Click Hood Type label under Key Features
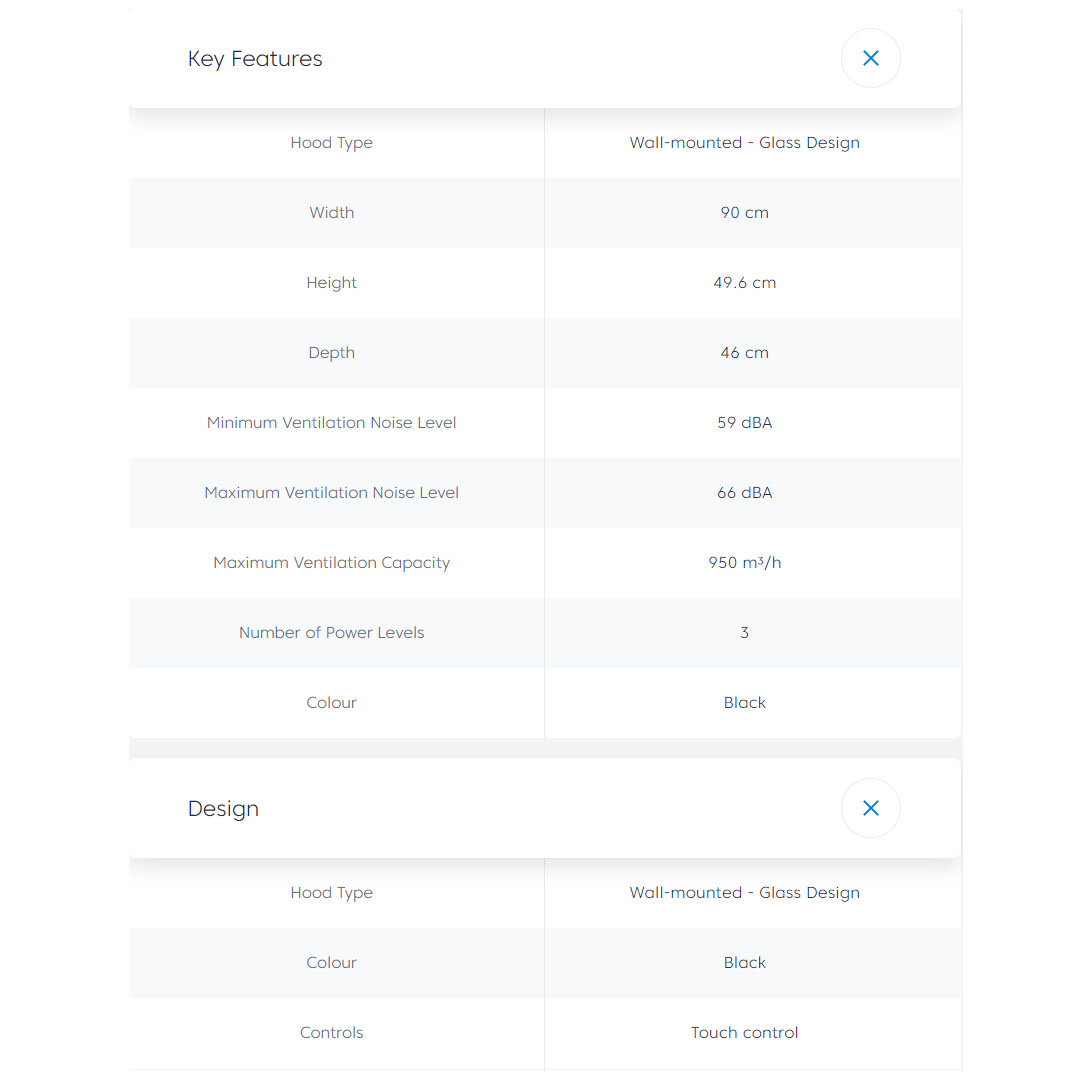The height and width of the screenshot is (1080, 1080). (x=331, y=143)
